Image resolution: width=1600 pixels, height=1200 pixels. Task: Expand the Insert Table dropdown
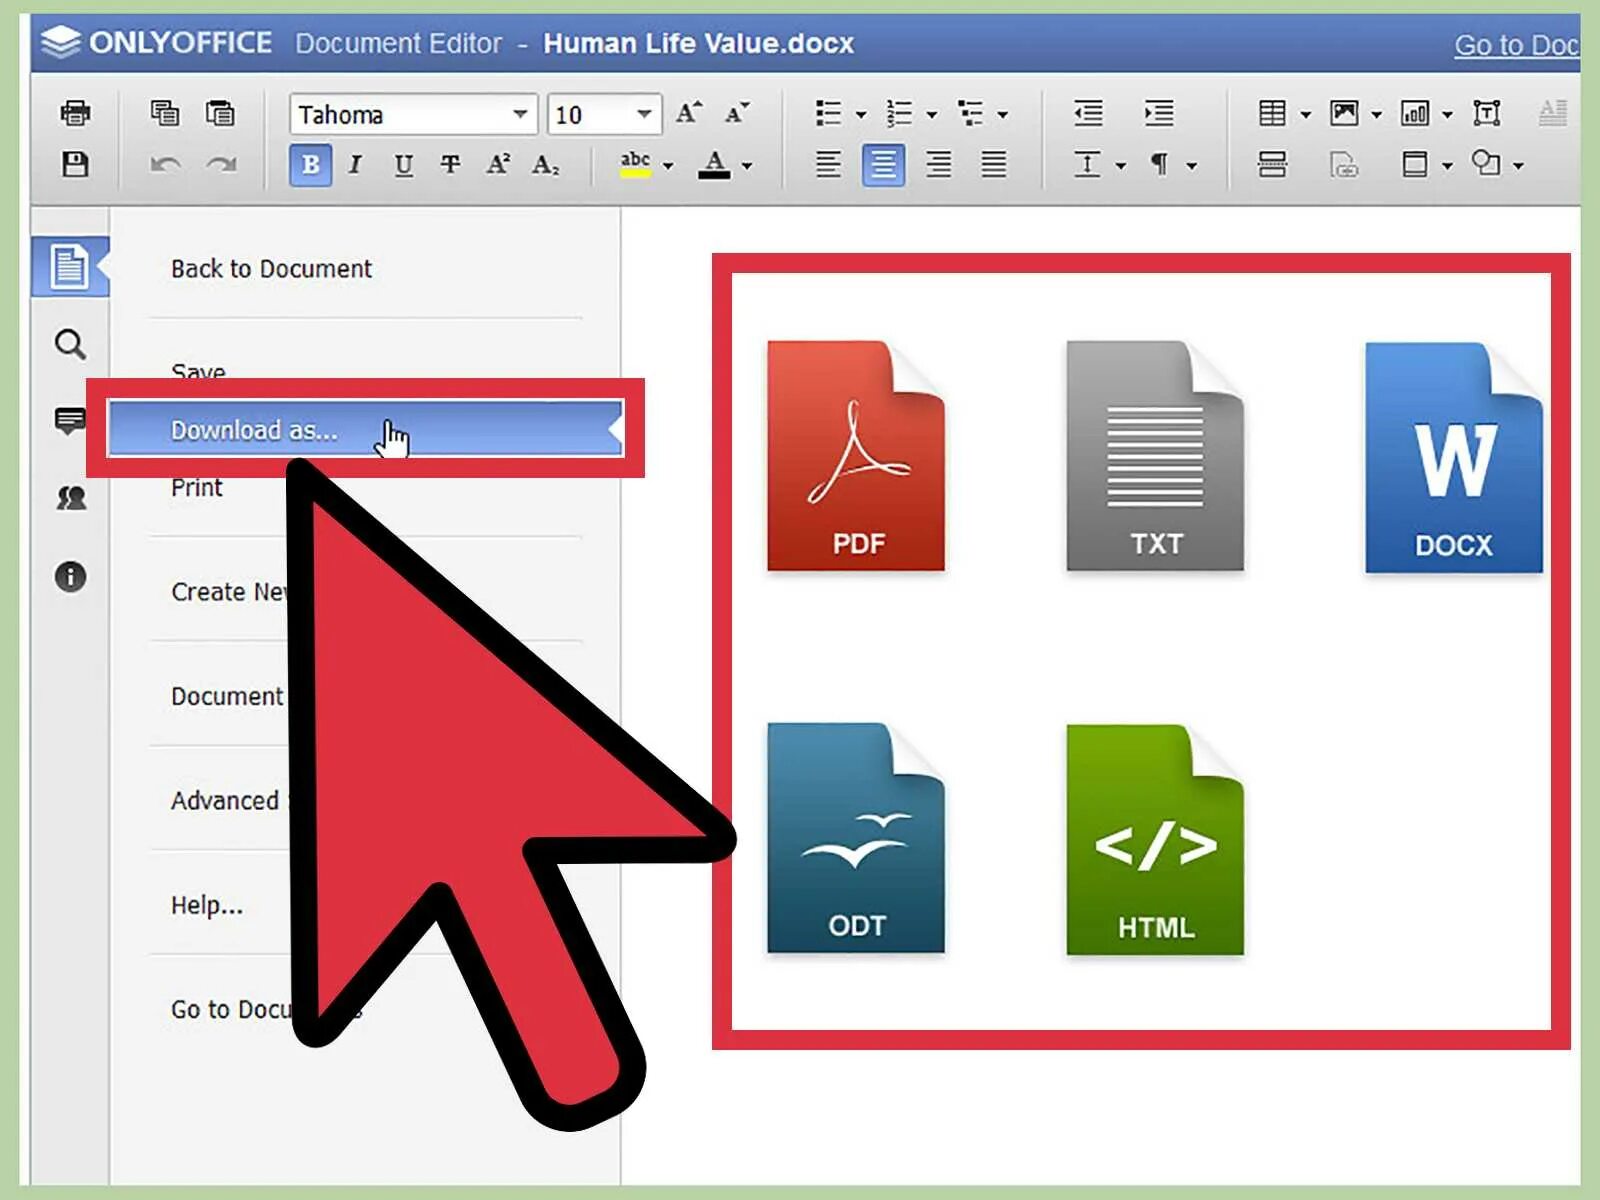[x=1305, y=115]
